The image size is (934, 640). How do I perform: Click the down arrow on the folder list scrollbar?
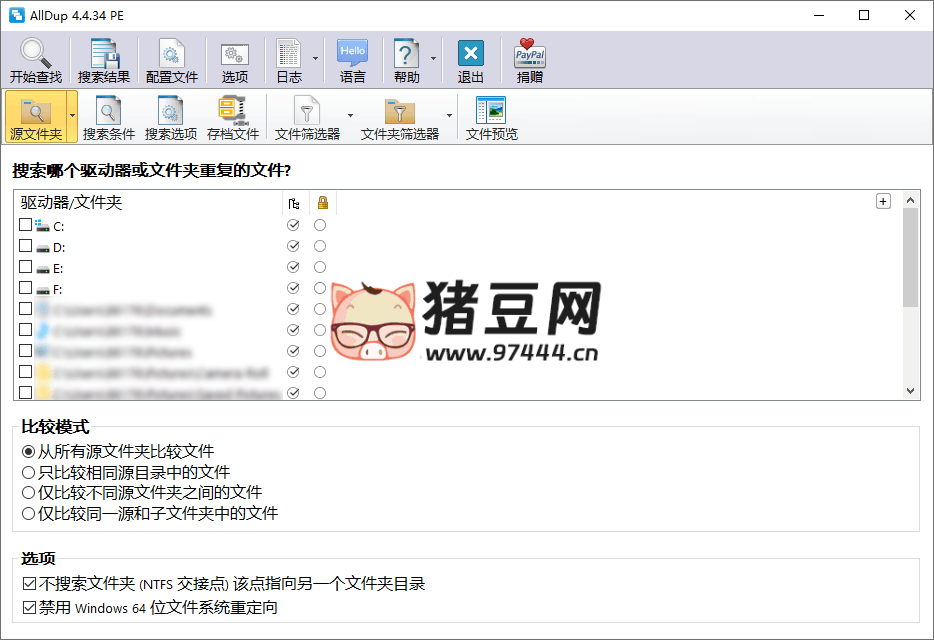pyautogui.click(x=911, y=389)
